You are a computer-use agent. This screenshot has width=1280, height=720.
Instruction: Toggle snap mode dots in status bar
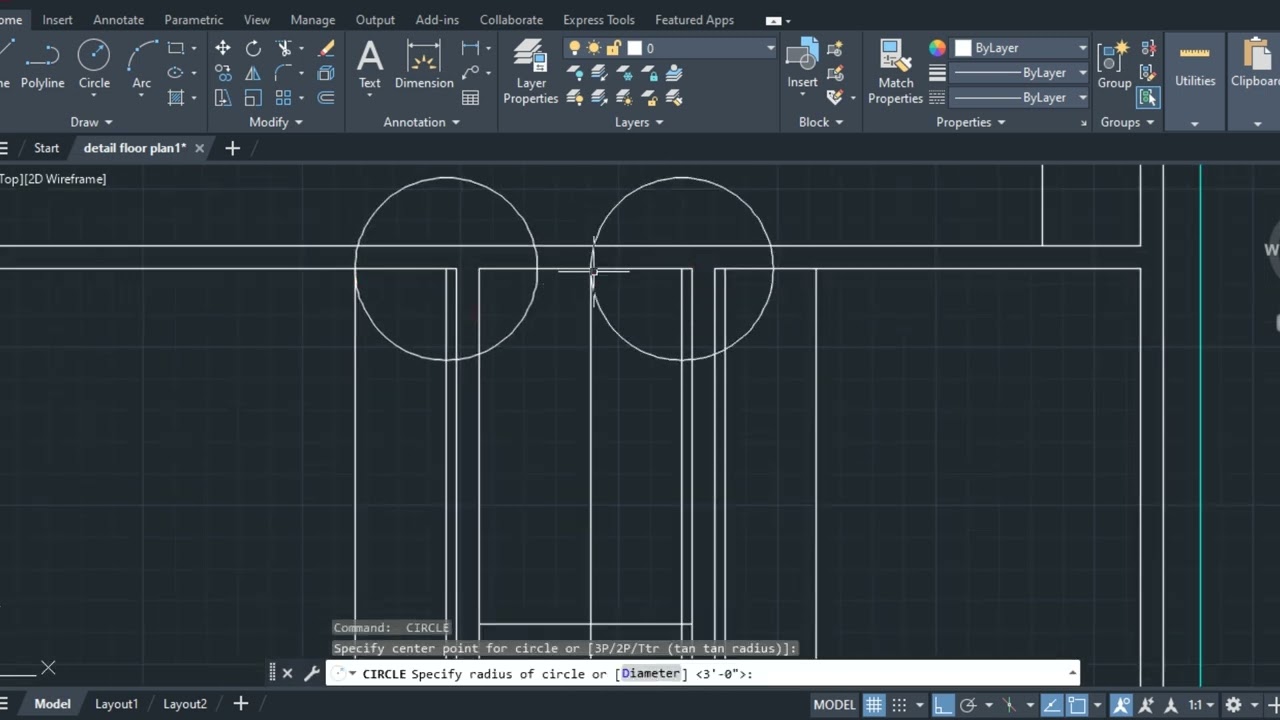pyautogui.click(x=899, y=704)
